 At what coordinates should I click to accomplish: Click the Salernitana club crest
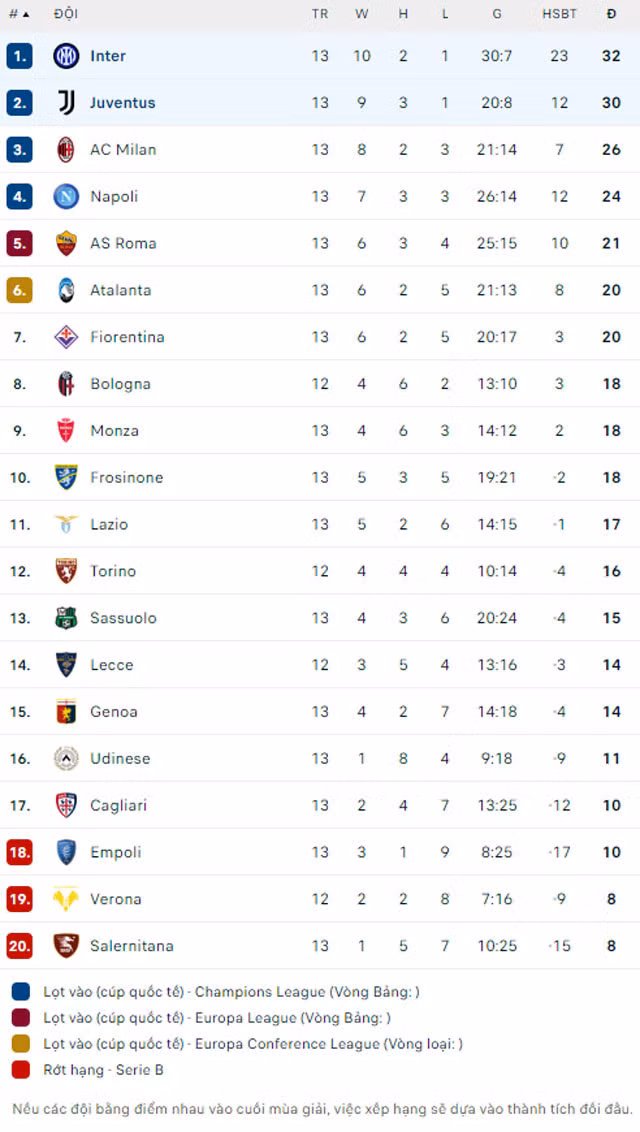66,946
